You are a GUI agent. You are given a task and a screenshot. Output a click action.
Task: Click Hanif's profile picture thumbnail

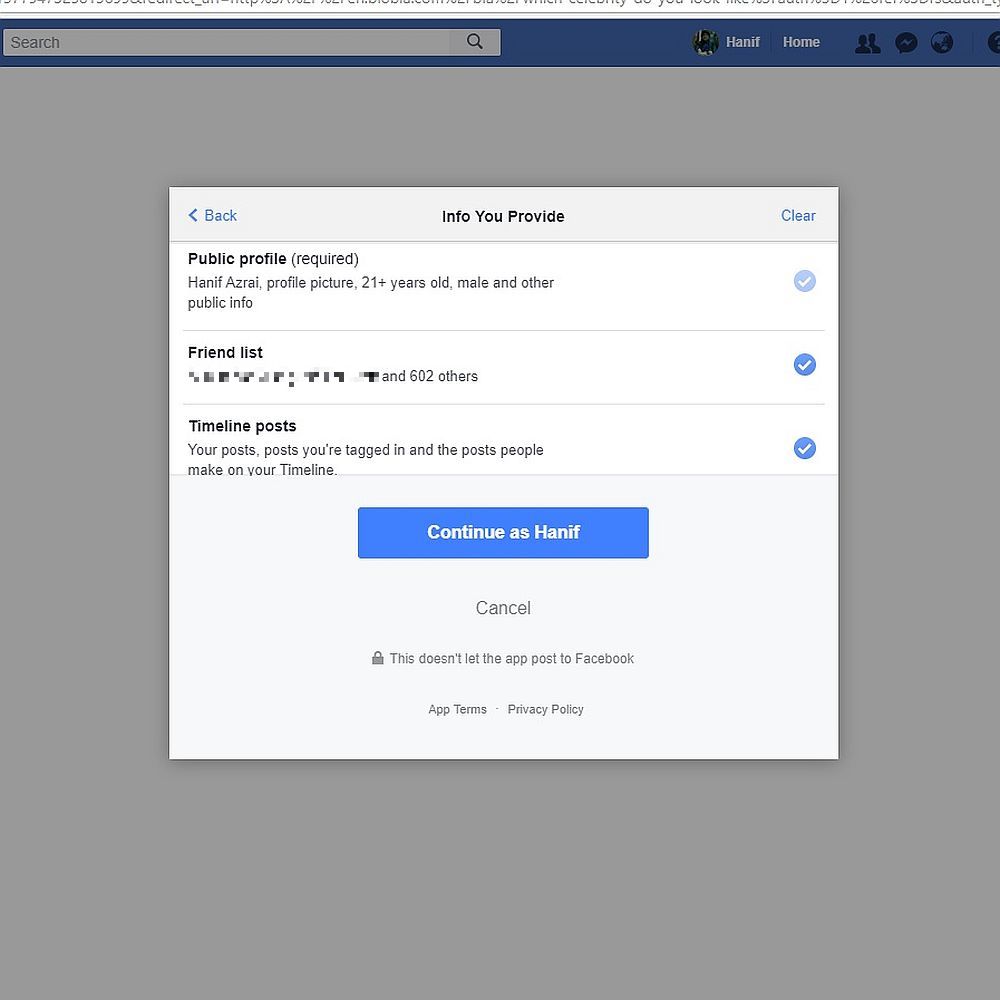point(705,42)
